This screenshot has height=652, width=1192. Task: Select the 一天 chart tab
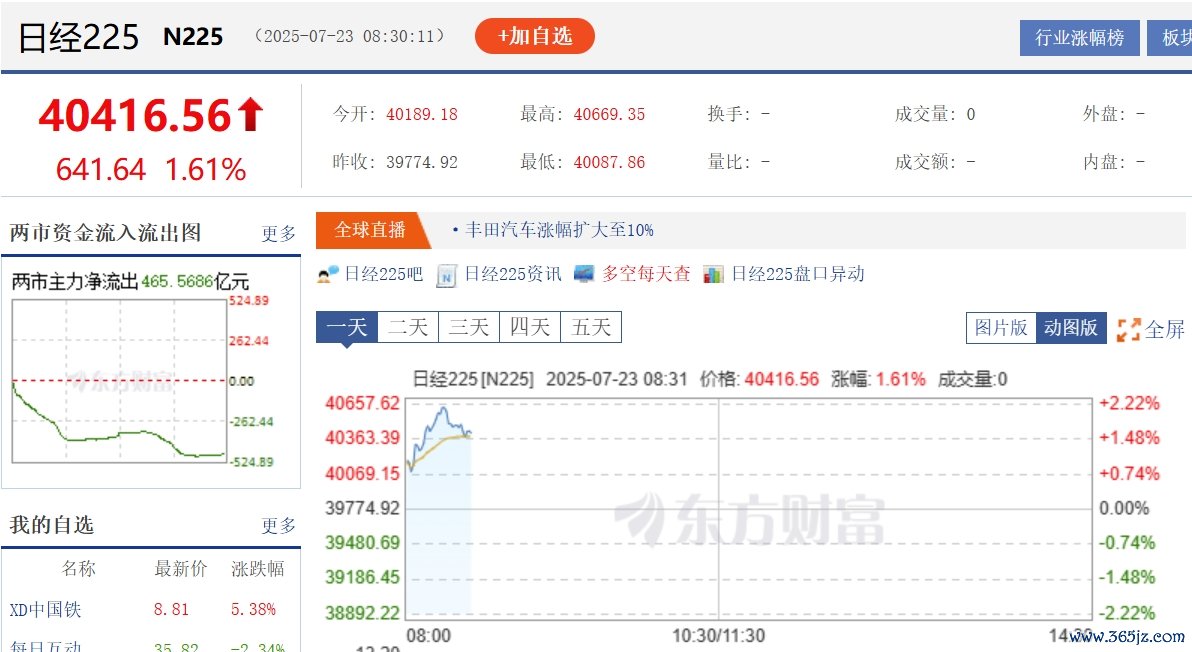[347, 328]
